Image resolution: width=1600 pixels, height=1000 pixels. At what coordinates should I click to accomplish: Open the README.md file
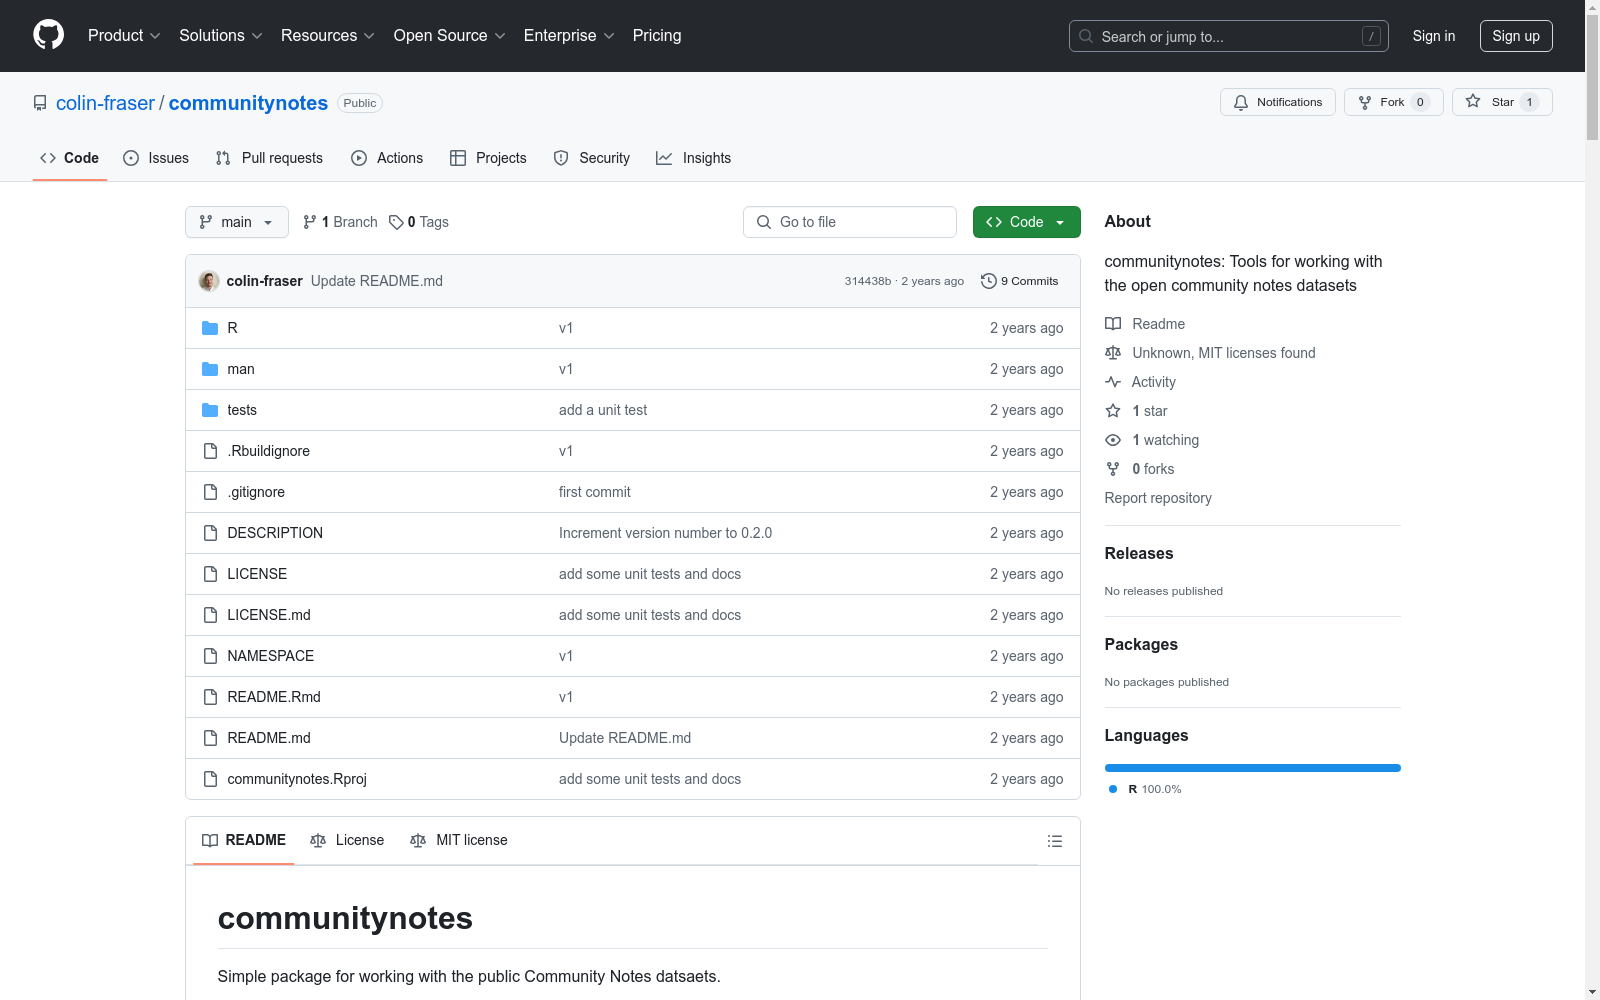(x=269, y=738)
